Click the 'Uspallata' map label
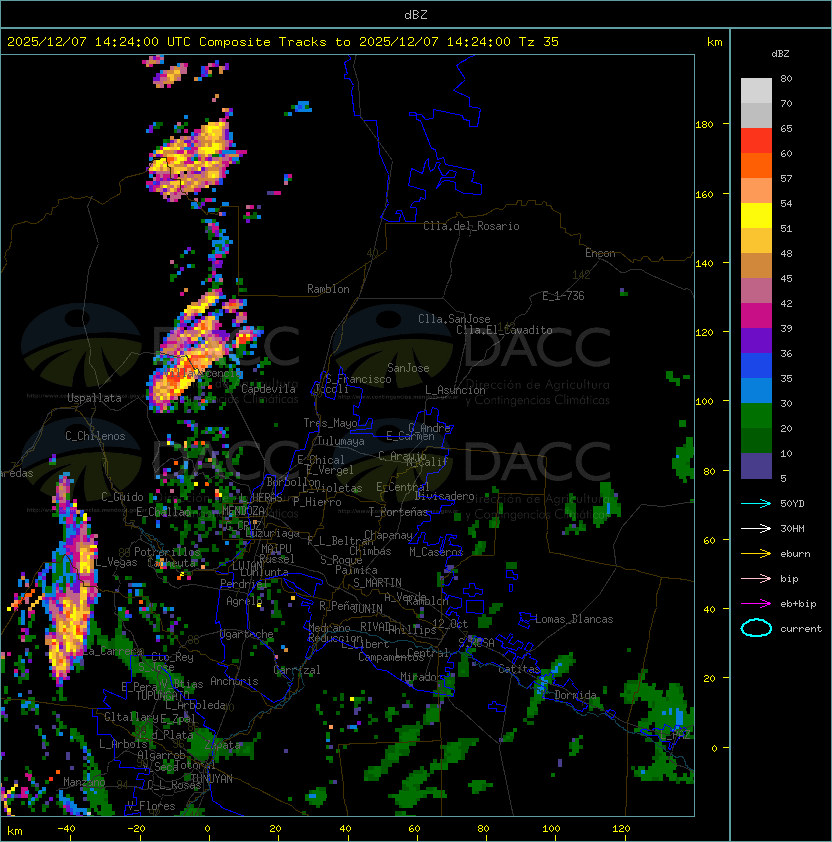This screenshot has height=842, width=832. [94, 398]
